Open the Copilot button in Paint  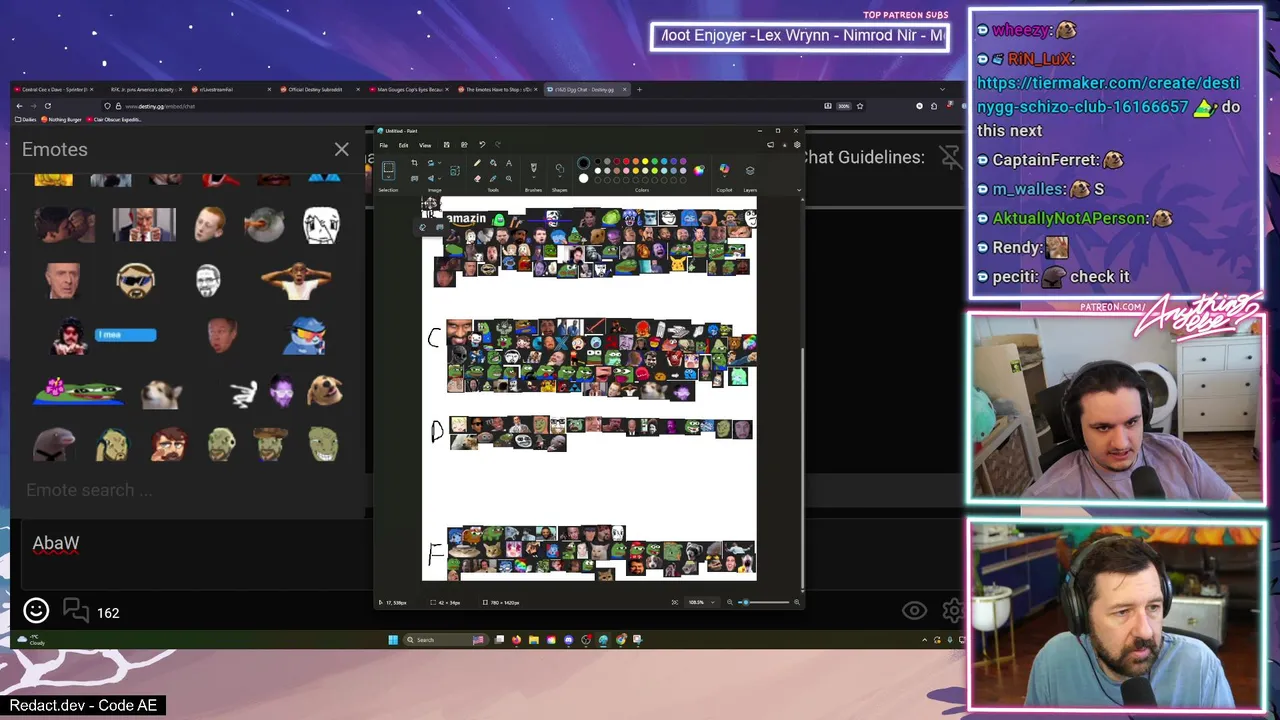[x=724, y=168]
